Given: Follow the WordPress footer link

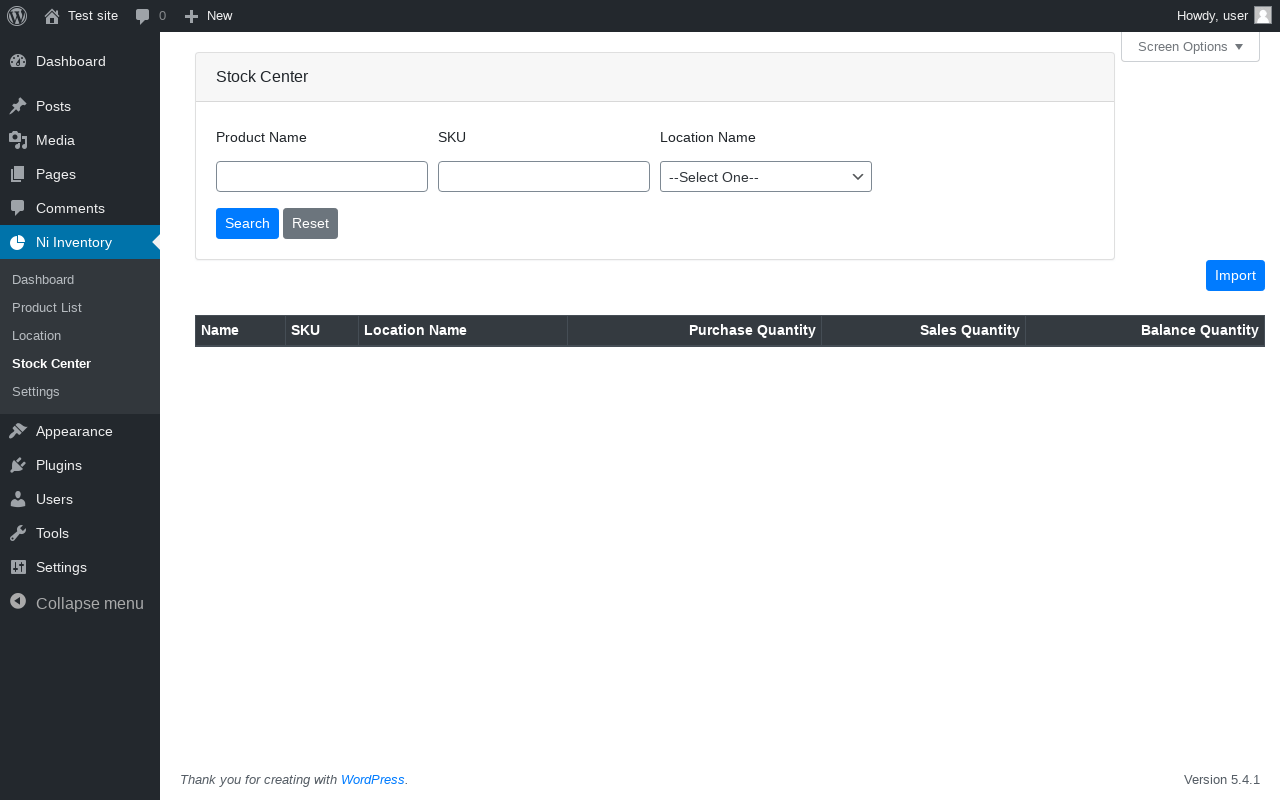Looking at the screenshot, I should coord(372,780).
